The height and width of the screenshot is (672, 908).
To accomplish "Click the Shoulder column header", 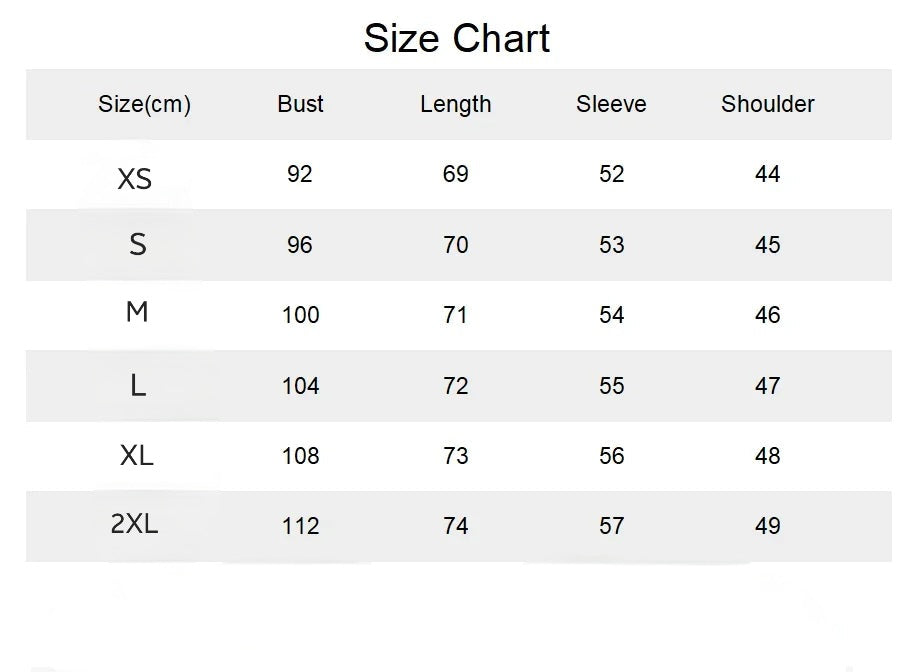I will point(767,104).
